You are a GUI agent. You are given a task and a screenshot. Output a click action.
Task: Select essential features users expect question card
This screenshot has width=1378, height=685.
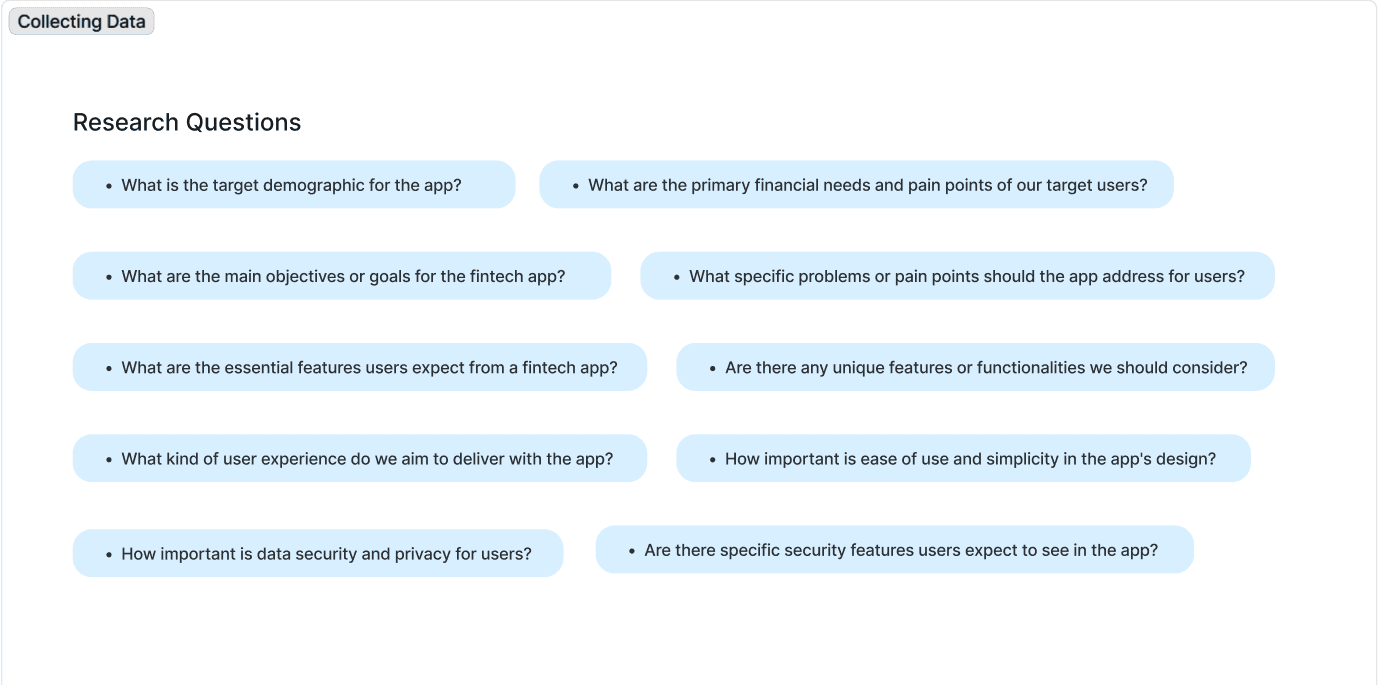pos(360,367)
